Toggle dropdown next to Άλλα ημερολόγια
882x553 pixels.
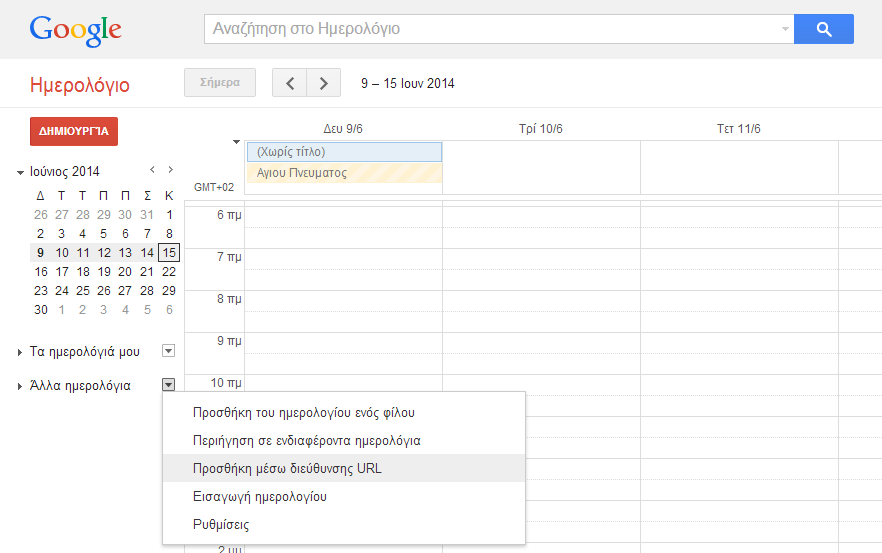(x=168, y=385)
